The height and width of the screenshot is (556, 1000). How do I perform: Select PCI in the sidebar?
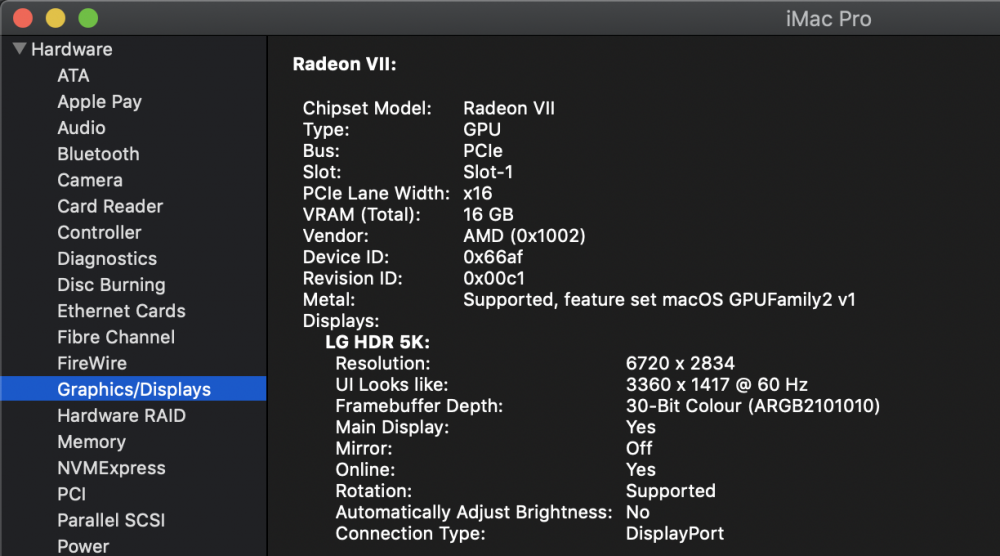click(x=71, y=494)
